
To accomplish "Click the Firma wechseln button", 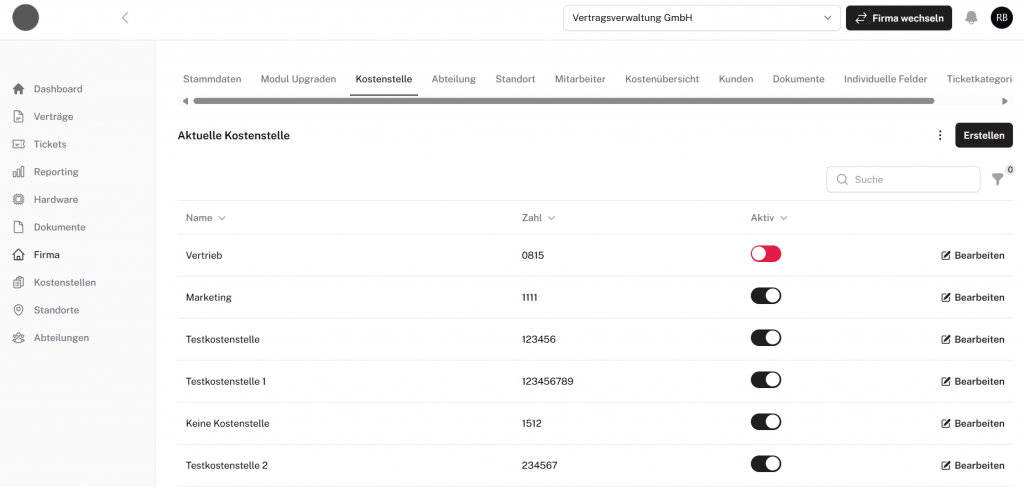I will click(898, 18).
